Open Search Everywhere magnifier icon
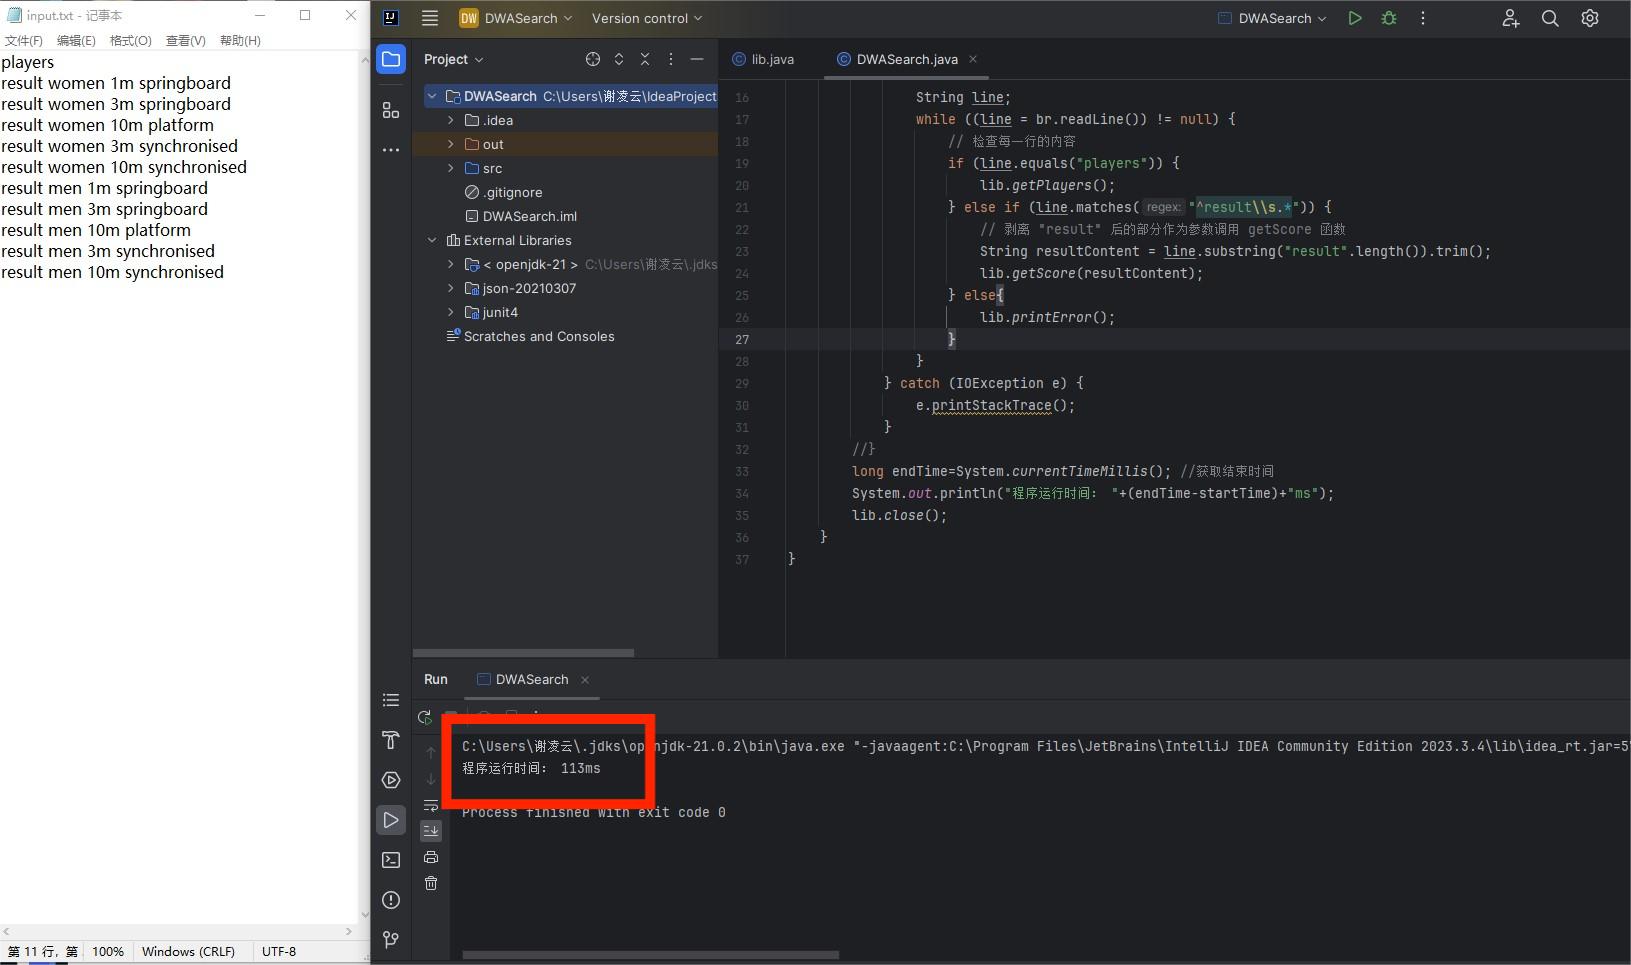This screenshot has width=1631, height=965. [1550, 18]
